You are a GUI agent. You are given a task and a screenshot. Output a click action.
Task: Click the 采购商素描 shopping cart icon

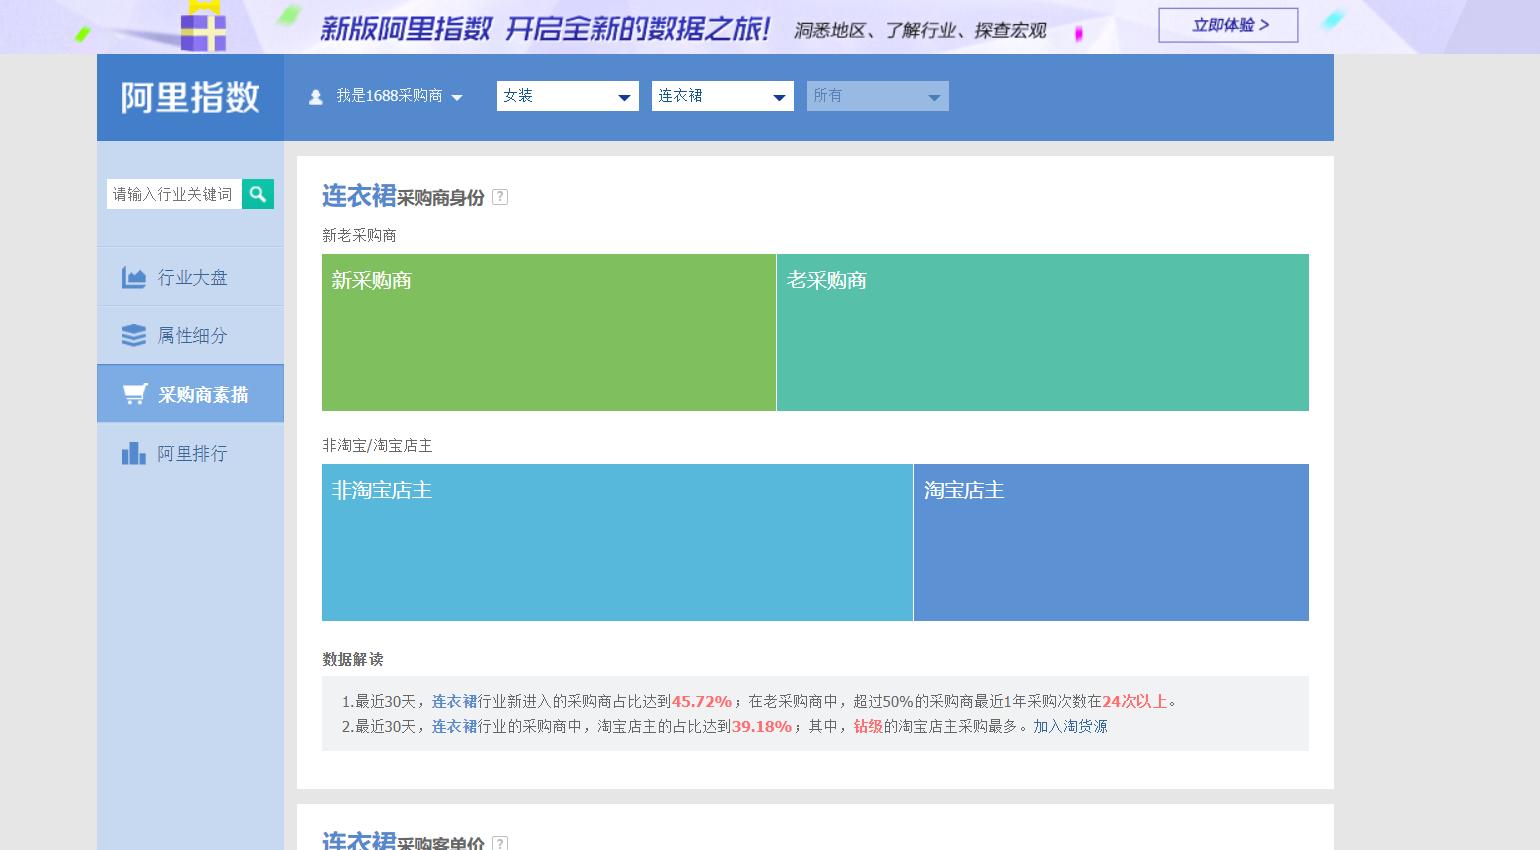pos(134,392)
